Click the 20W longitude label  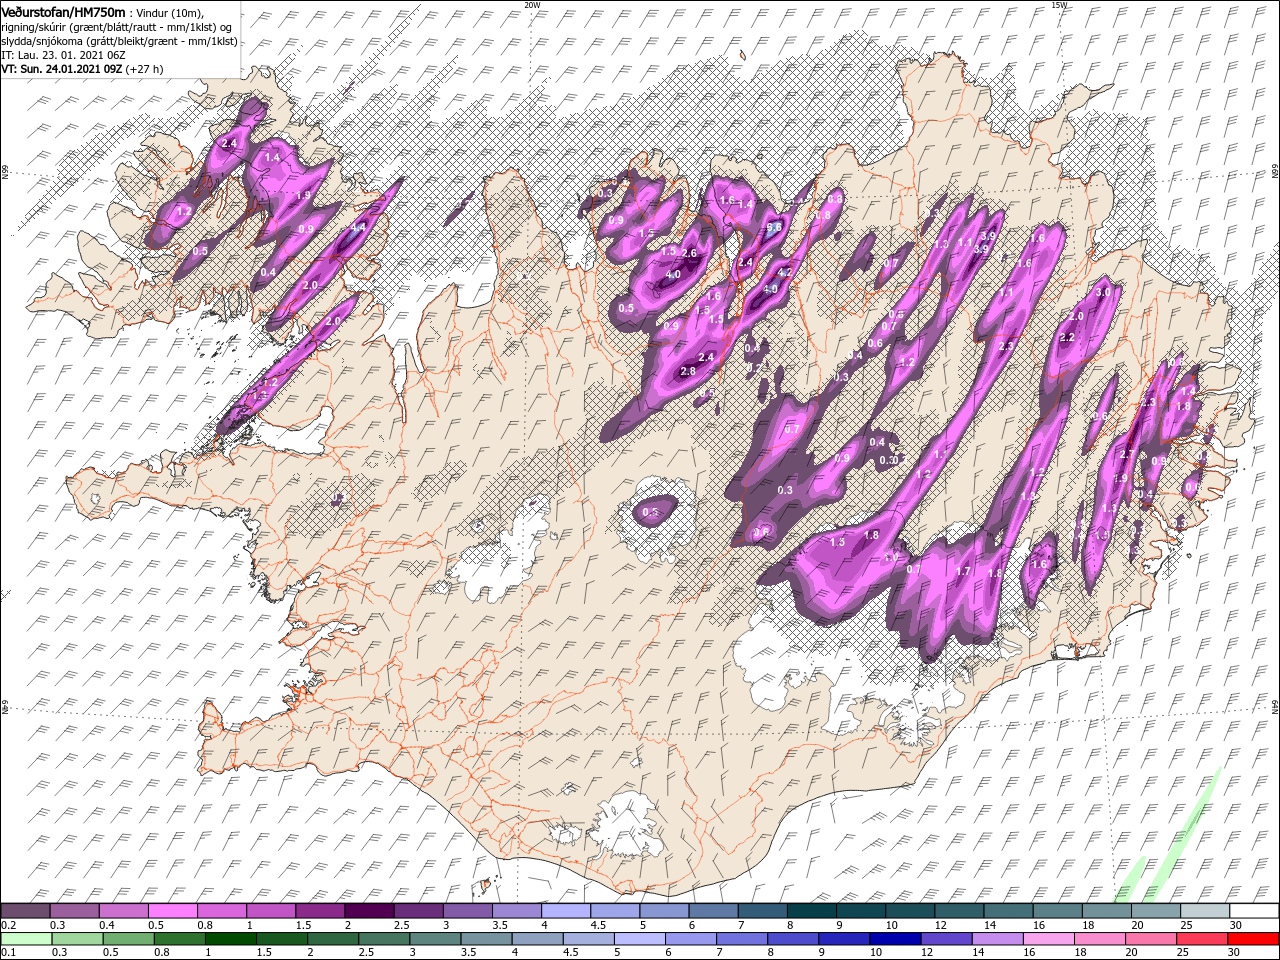(x=532, y=5)
